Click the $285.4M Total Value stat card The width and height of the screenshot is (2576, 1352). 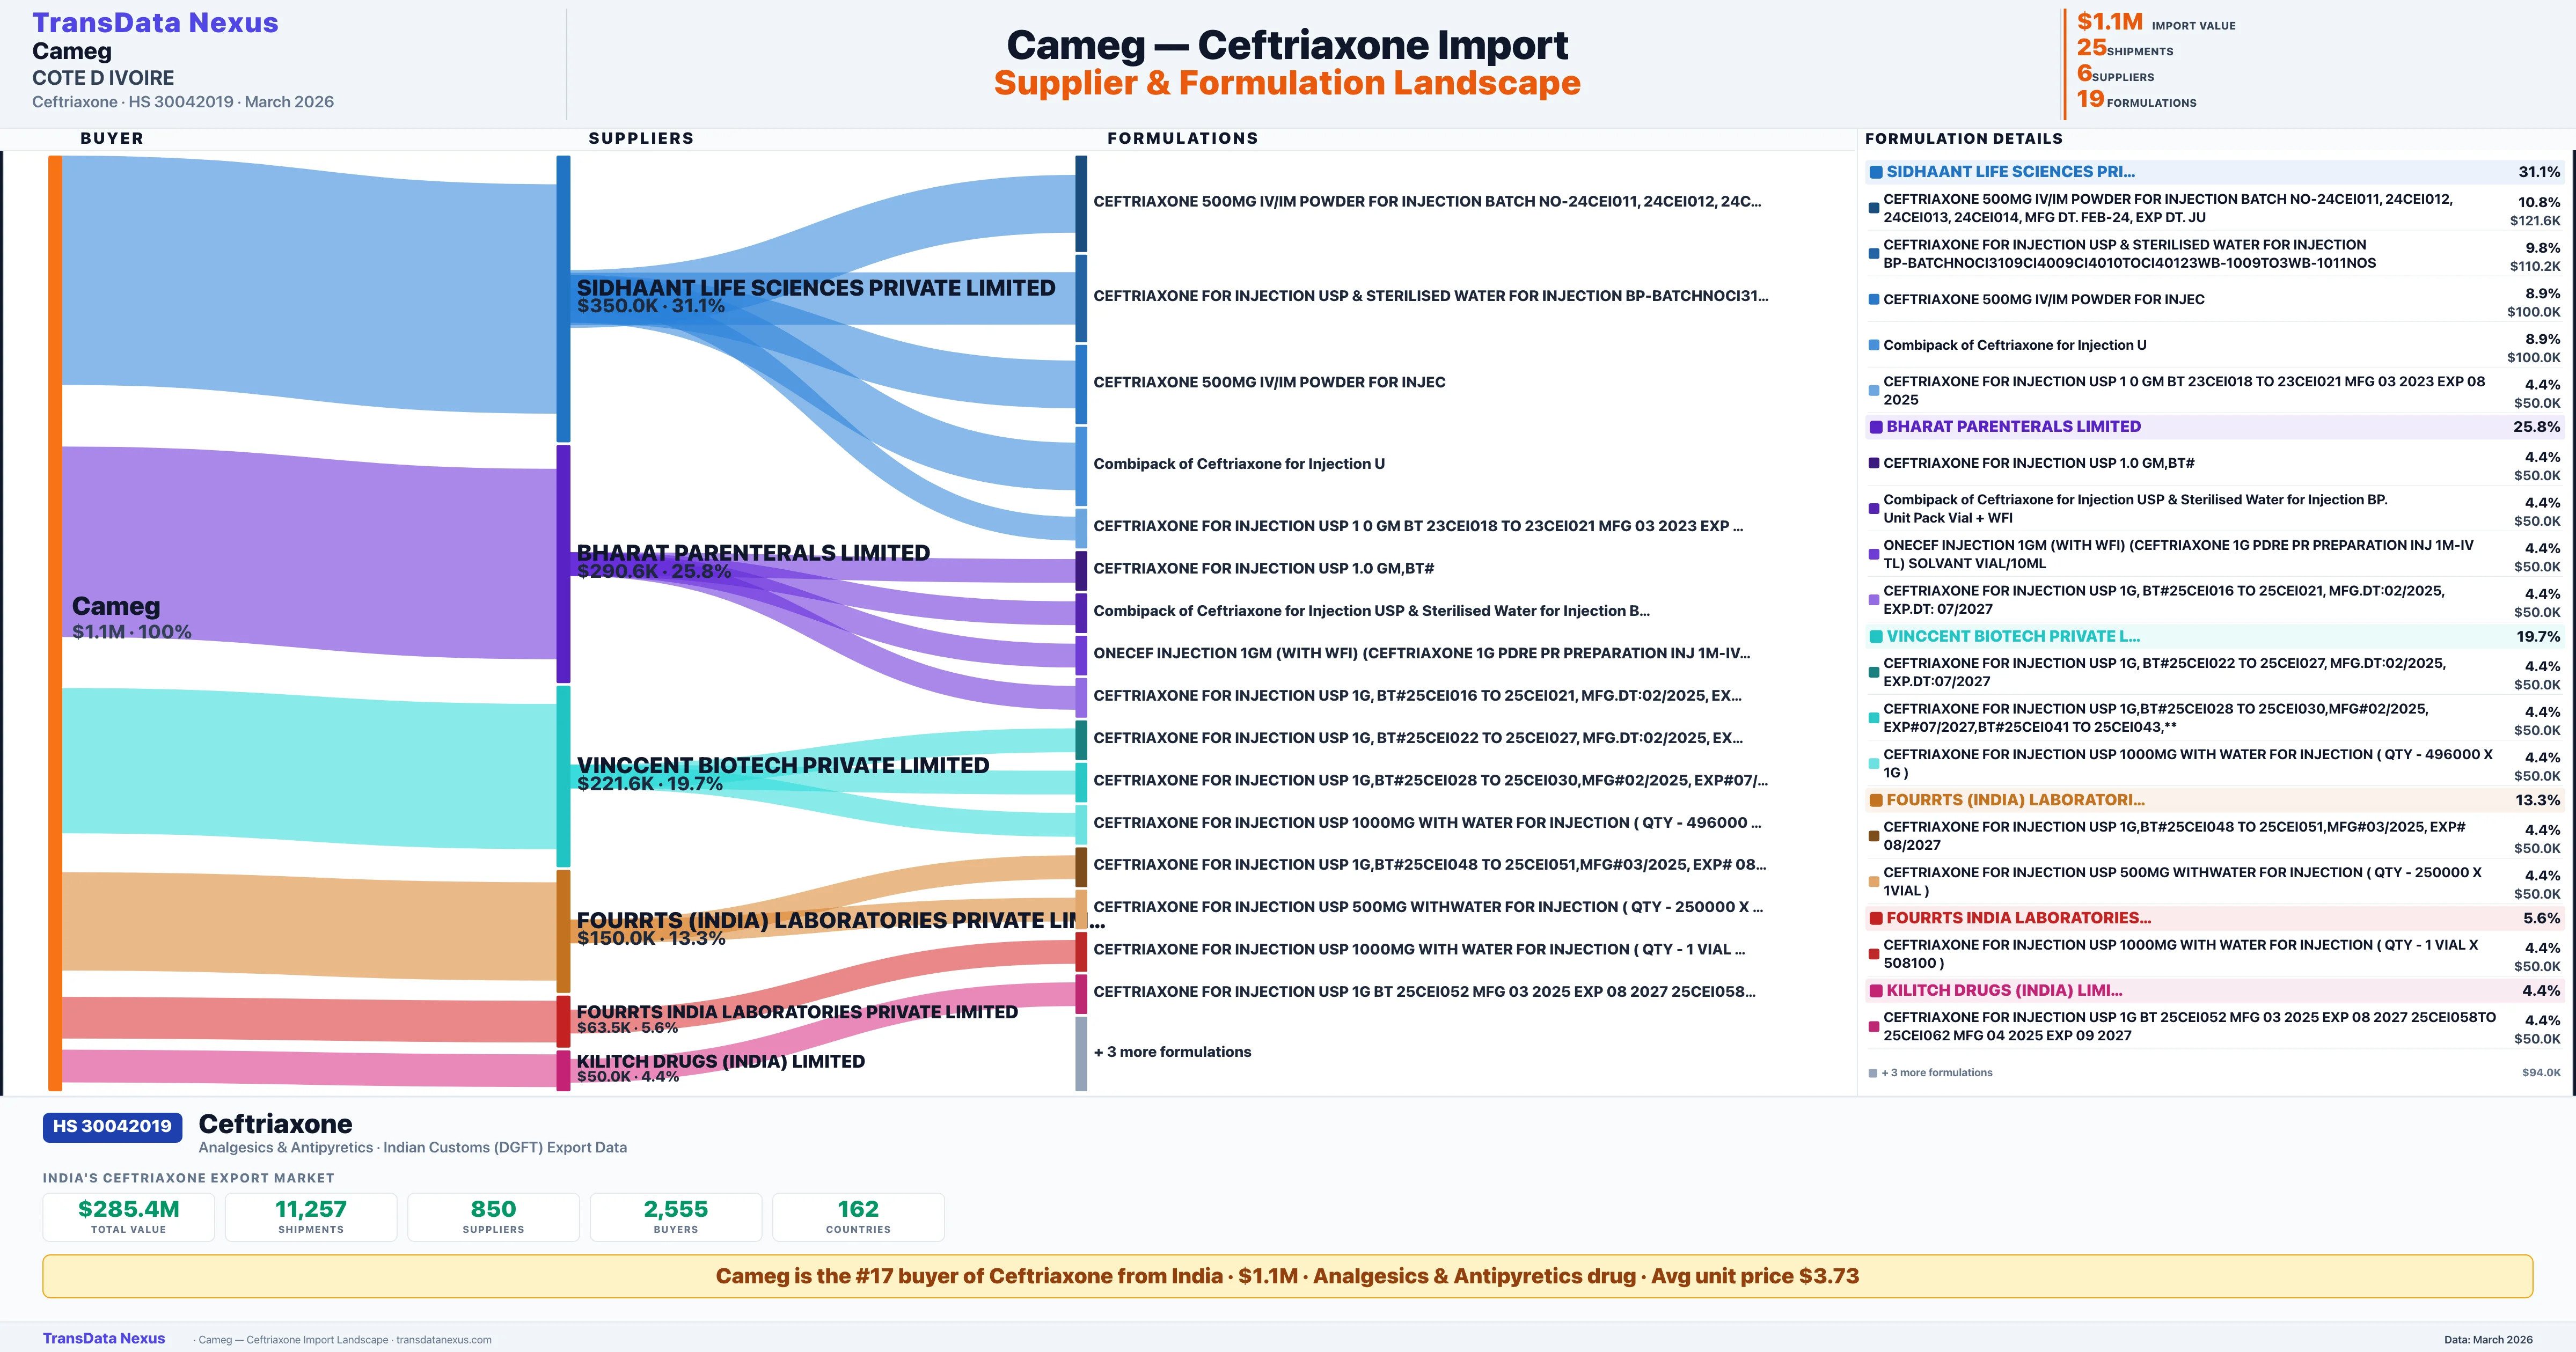(128, 1216)
